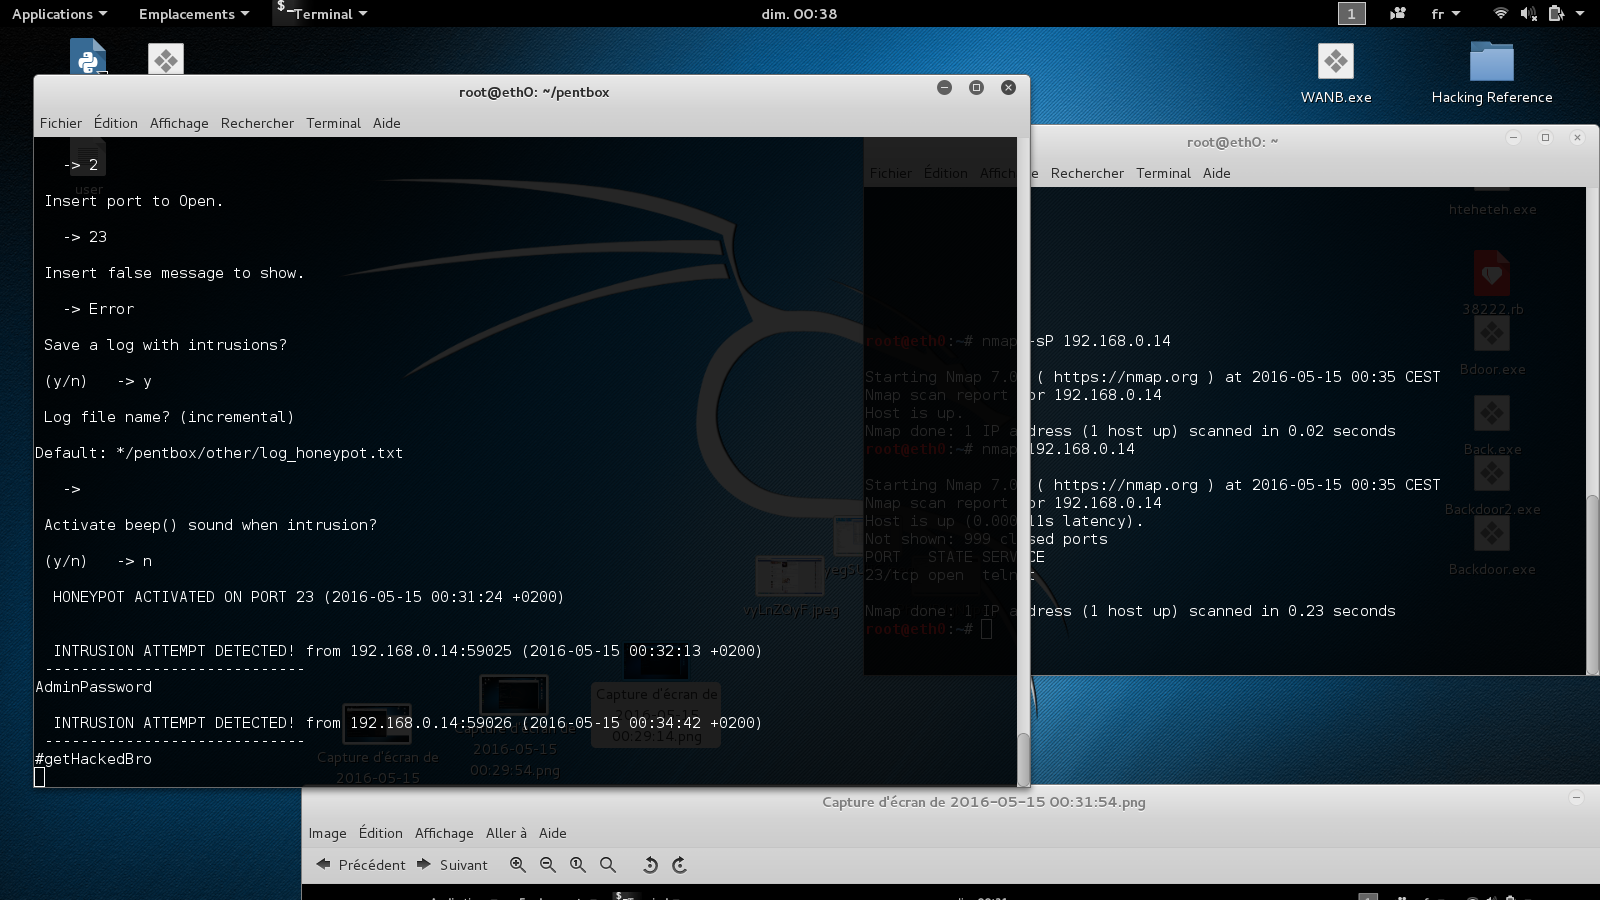Viewport: 1600px width, 900px height.
Task: Click the zoom in magnifier icon
Action: 517,865
